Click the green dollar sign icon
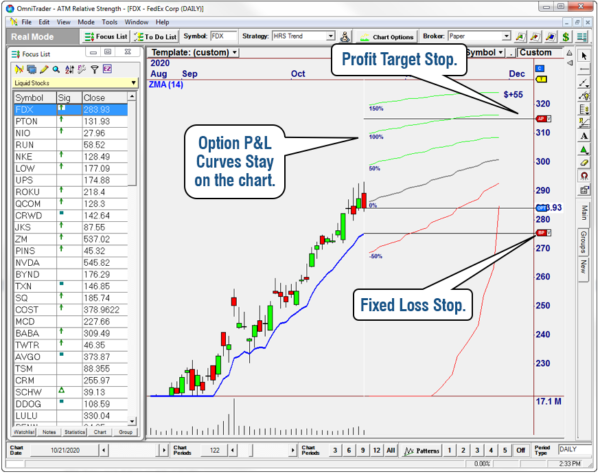Screen dimensions: 600x474 [x=566, y=37]
